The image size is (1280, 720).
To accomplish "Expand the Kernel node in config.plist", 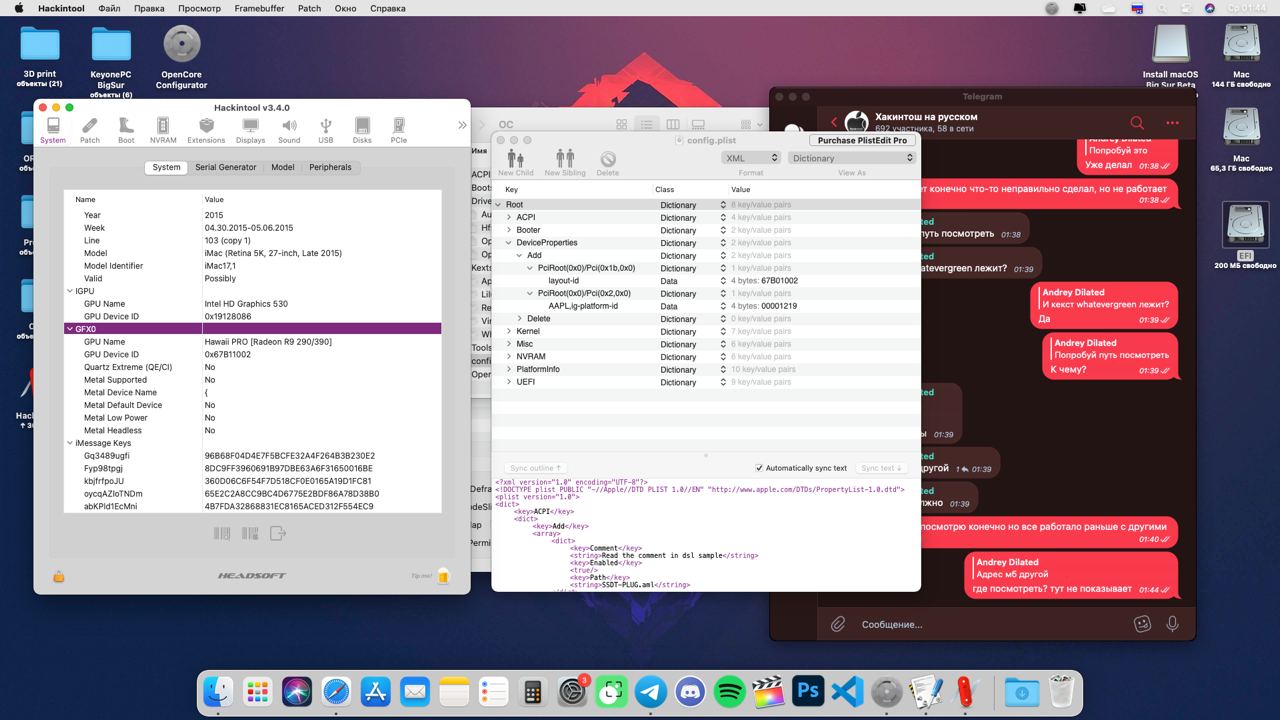I will pos(509,331).
